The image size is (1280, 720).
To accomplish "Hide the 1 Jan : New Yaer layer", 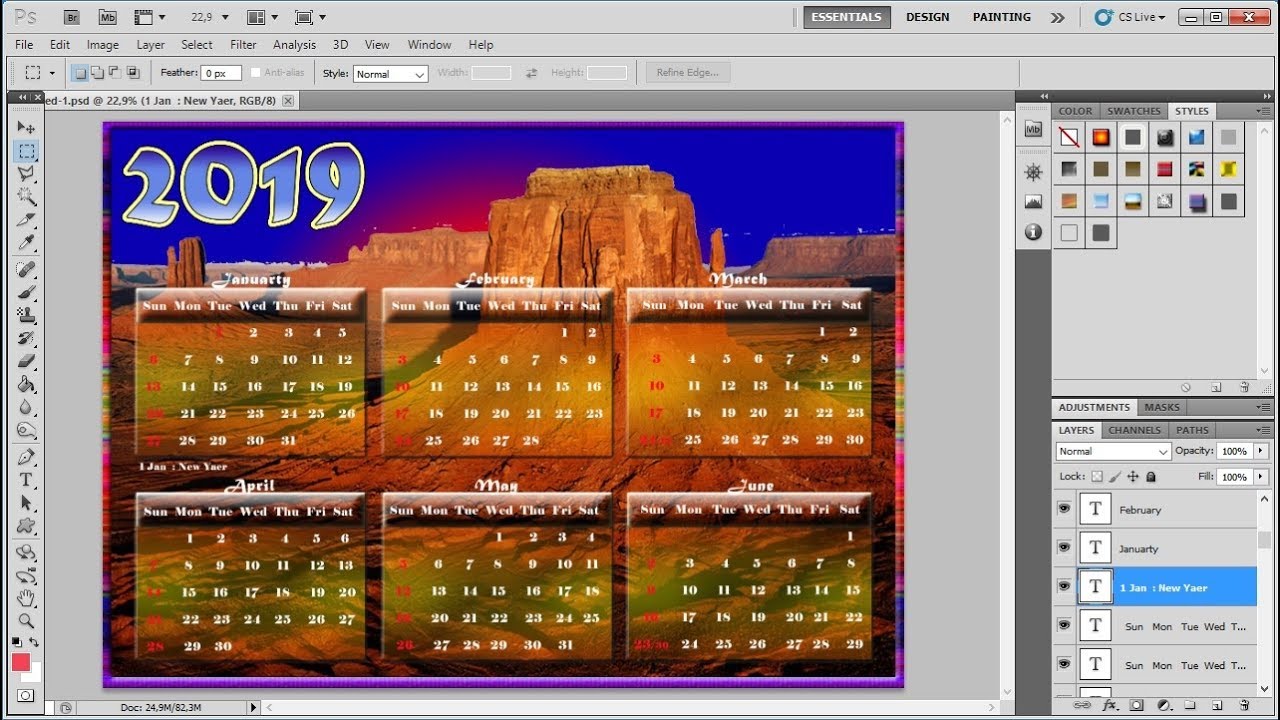I will pos(1064,587).
